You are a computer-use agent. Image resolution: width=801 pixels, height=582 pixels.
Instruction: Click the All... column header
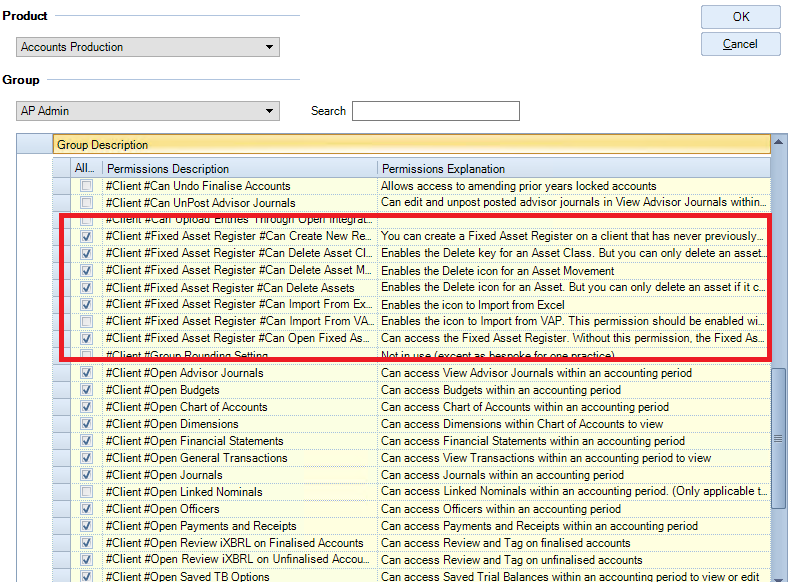point(85,168)
